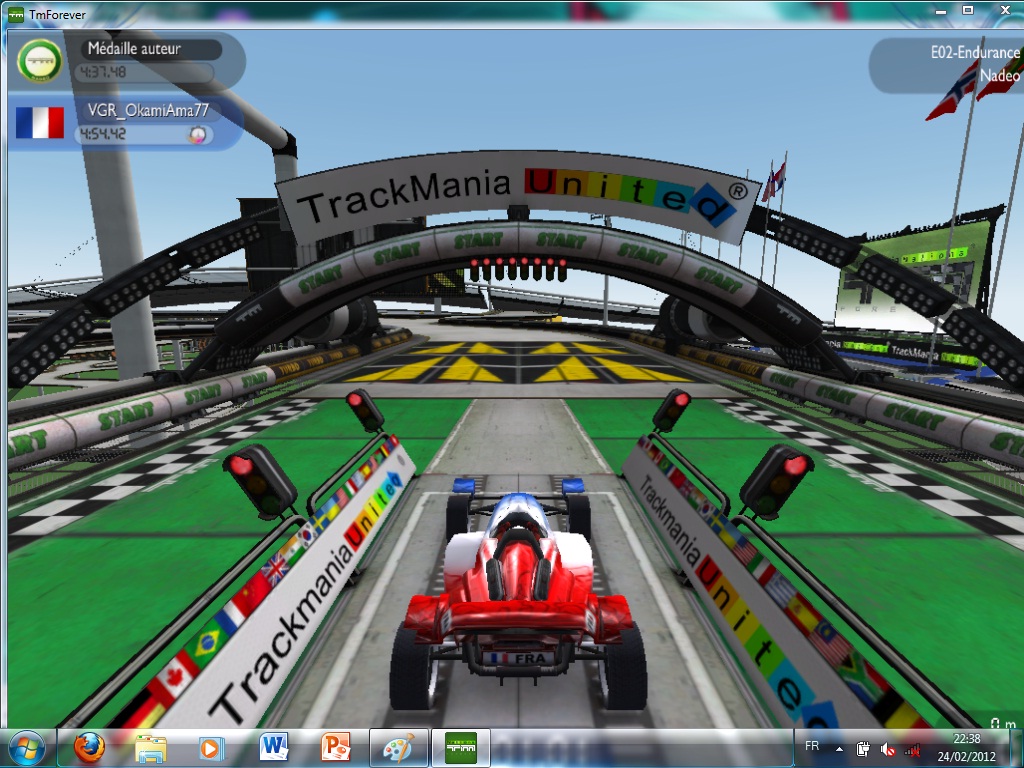The width and height of the screenshot is (1024, 768).
Task: Click the French flag player icon
Action: click(x=39, y=122)
